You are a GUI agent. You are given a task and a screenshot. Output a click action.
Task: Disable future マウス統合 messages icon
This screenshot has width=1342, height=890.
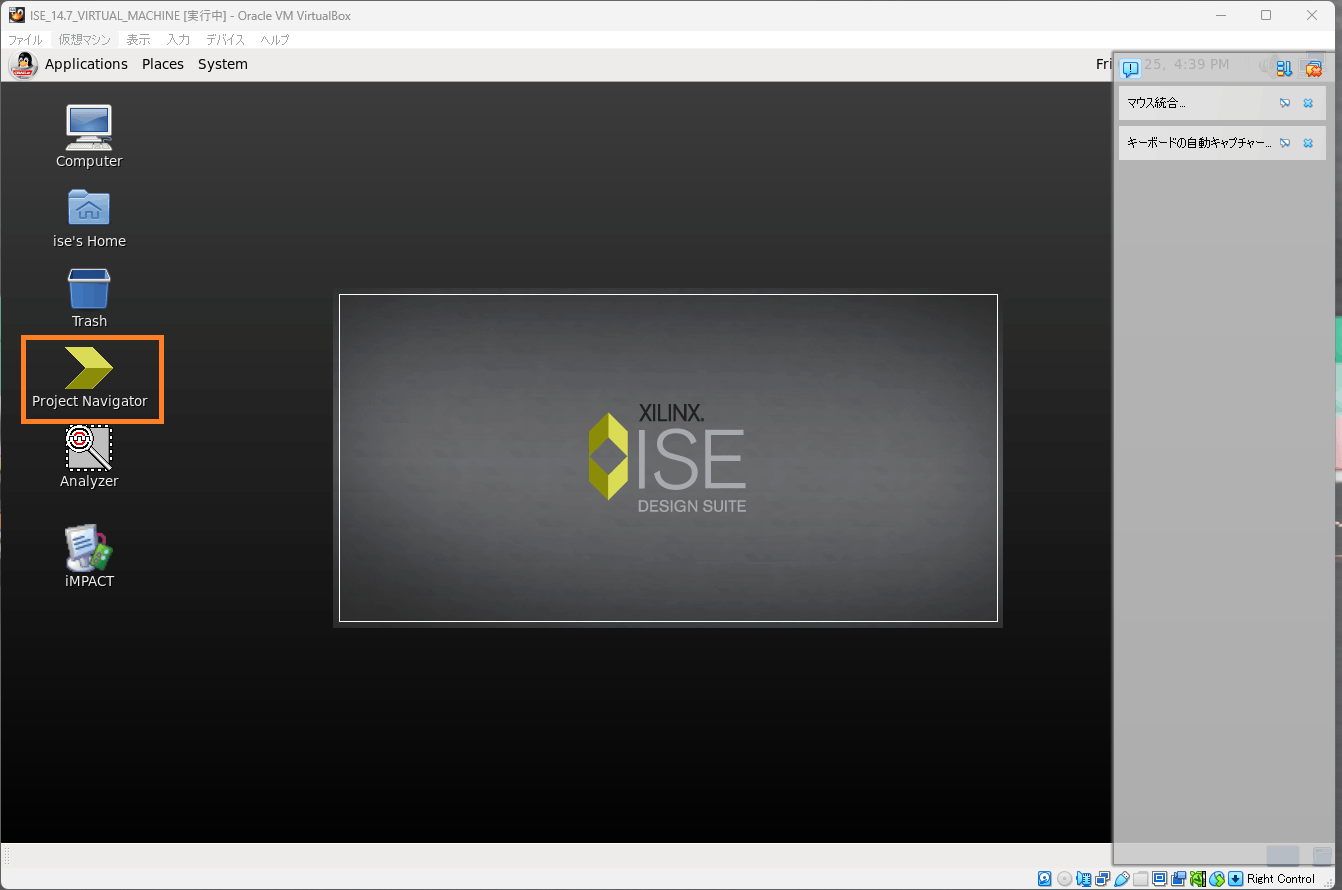[1285, 103]
